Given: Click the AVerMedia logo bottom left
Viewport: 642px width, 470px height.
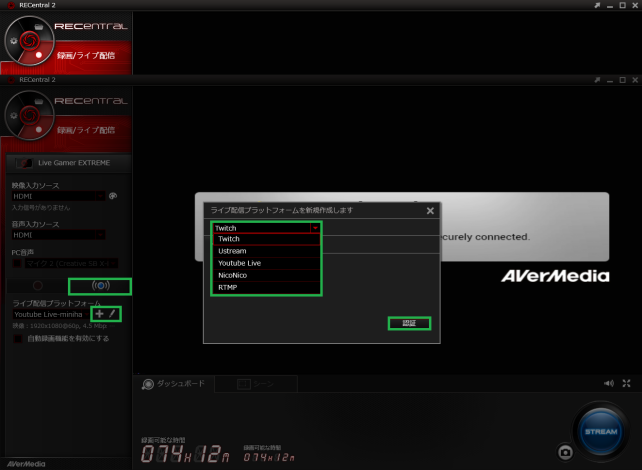Looking at the screenshot, I should (26, 464).
